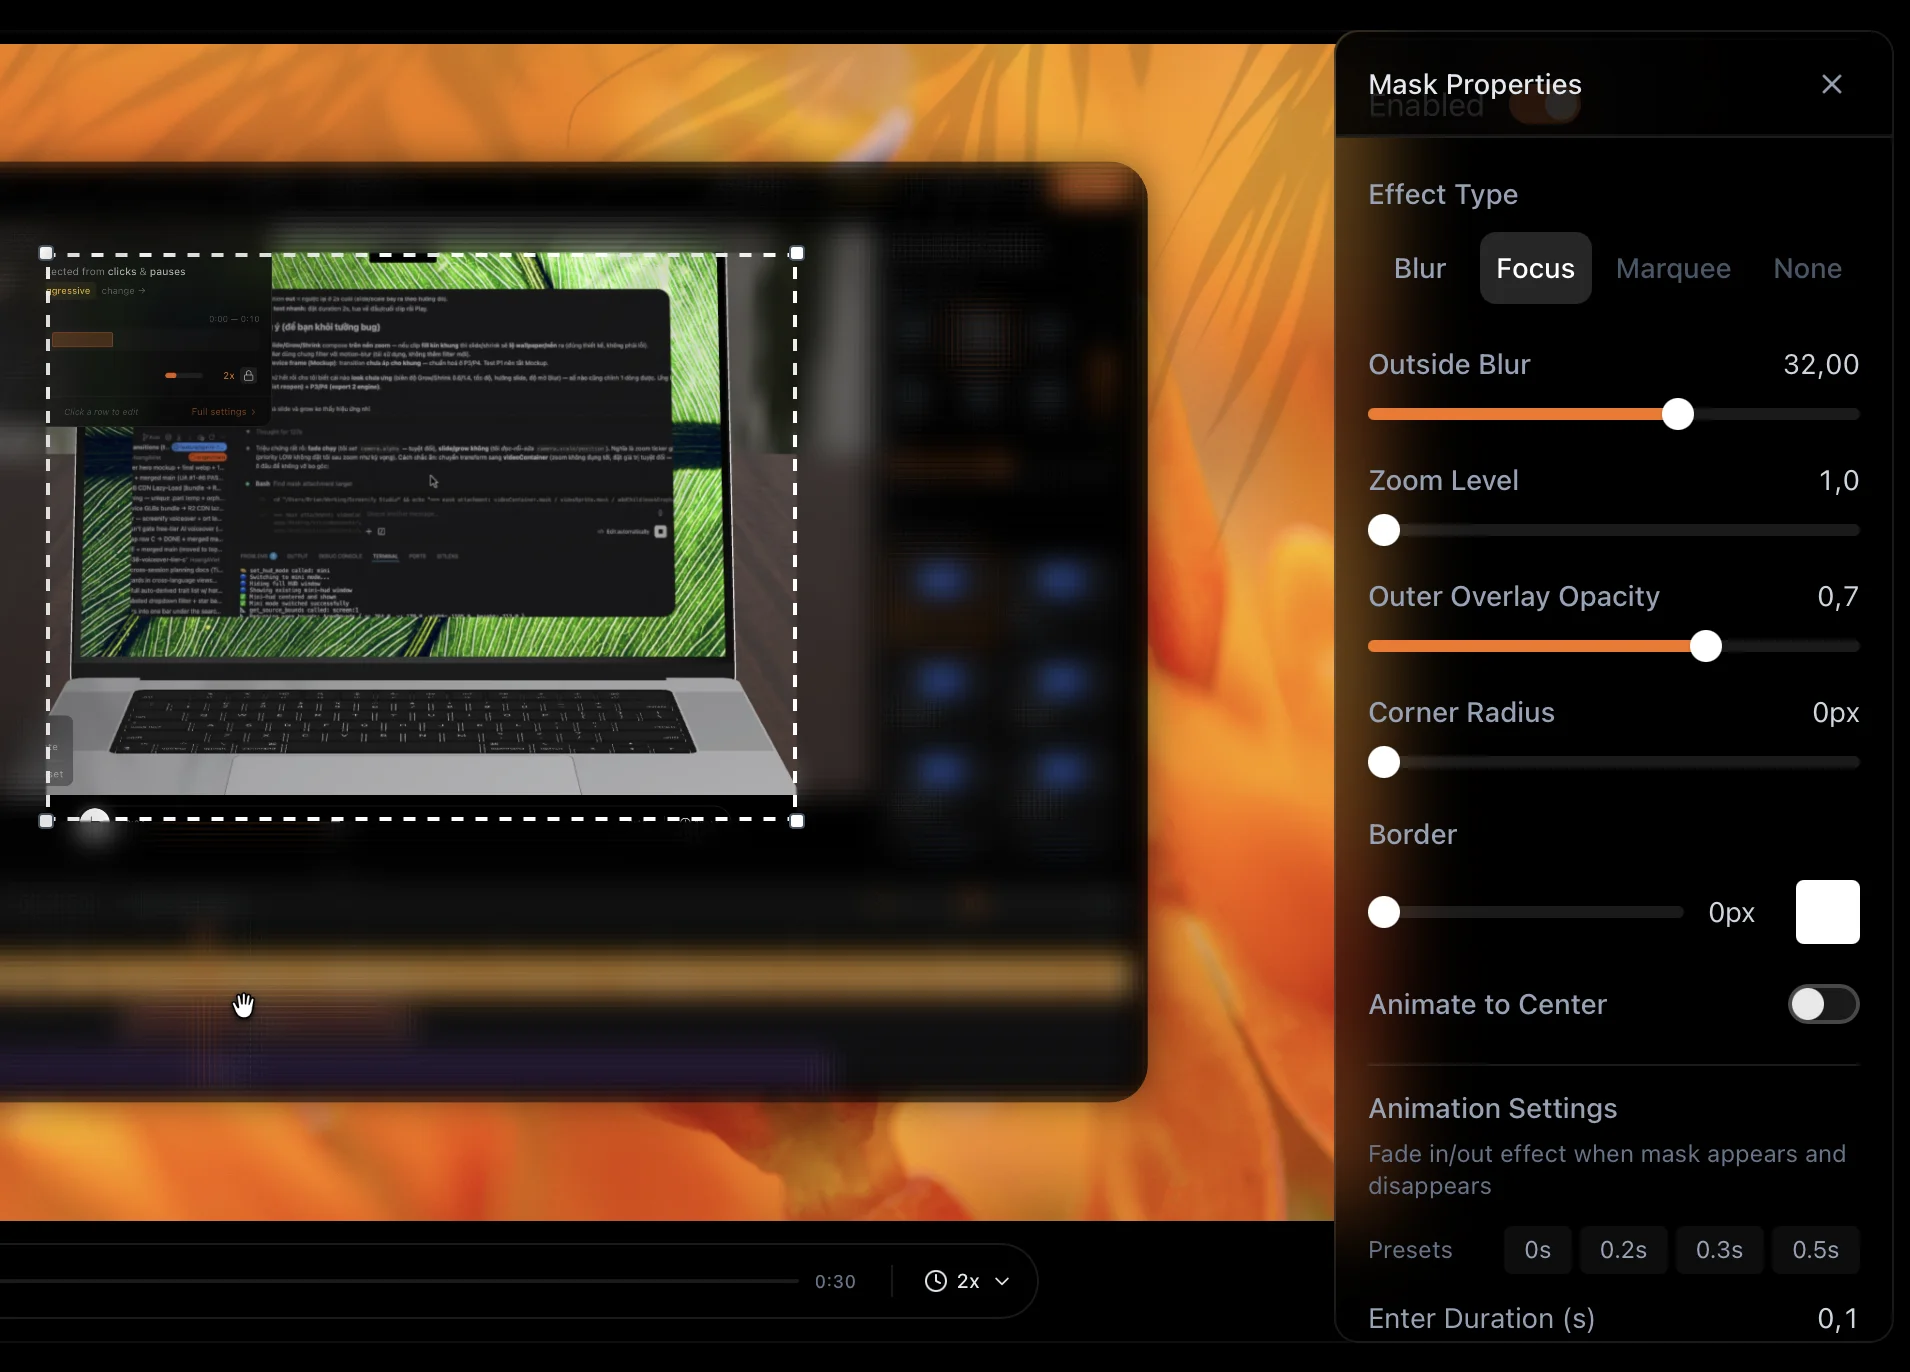Close the Mask Properties panel
1910x1372 pixels.
pyautogui.click(x=1831, y=84)
